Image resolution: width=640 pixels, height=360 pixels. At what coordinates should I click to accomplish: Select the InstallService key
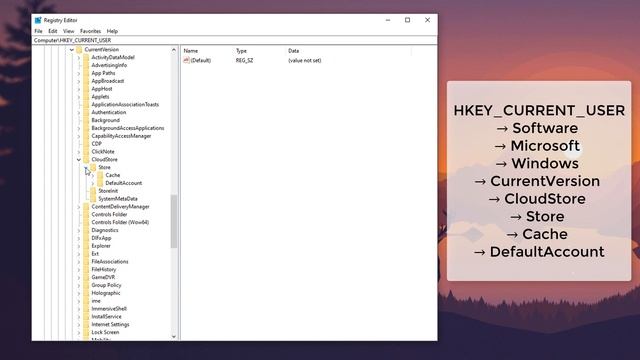coord(106,317)
